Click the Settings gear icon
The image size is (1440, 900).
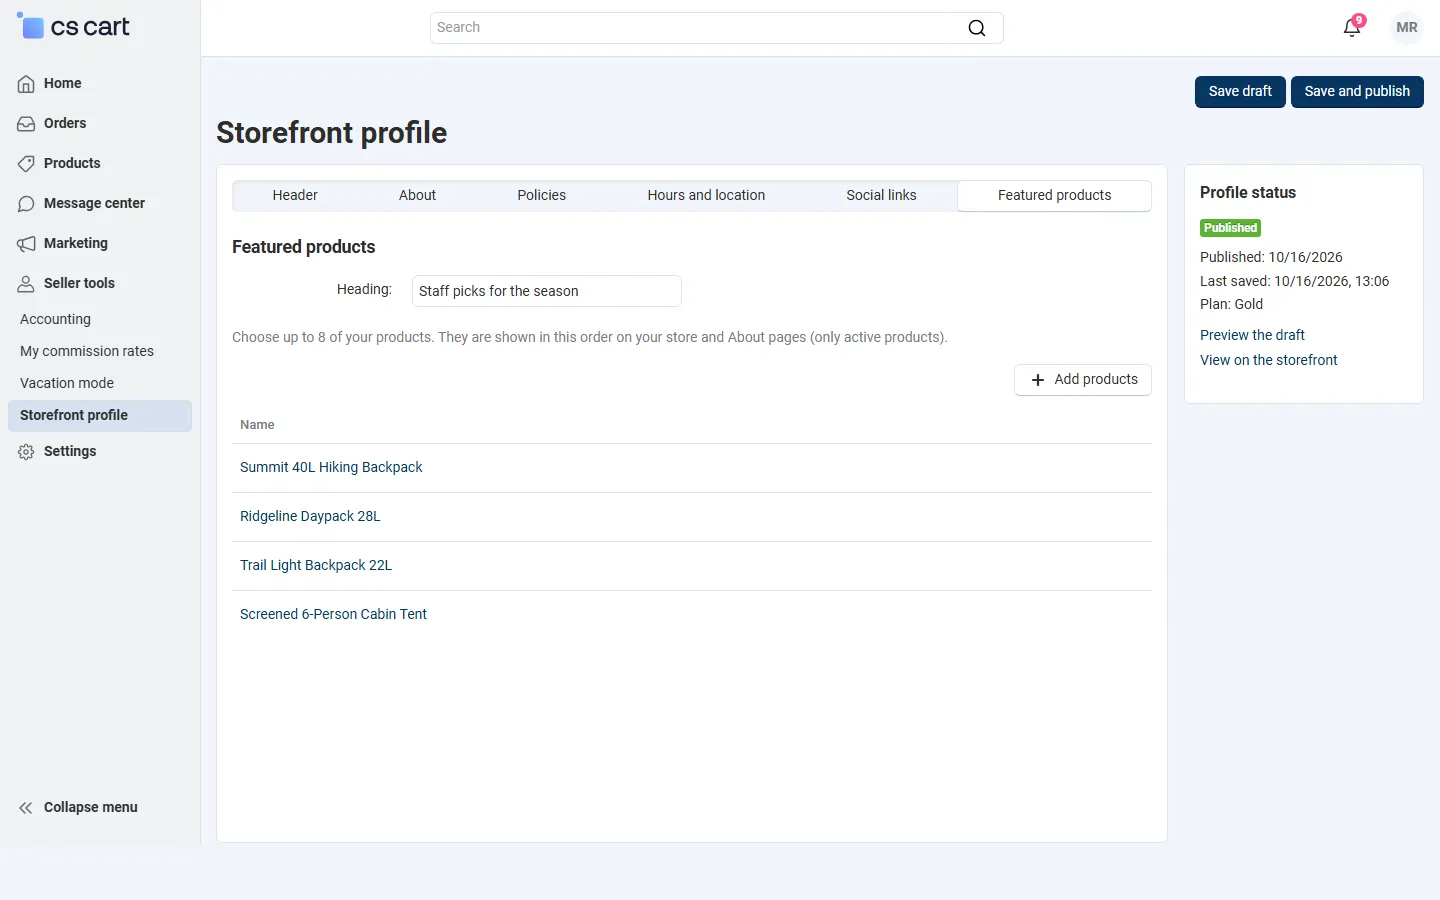click(26, 452)
